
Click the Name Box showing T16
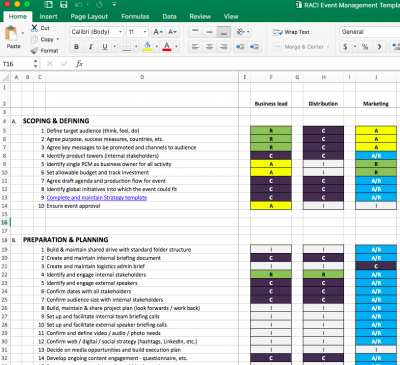pyautogui.click(x=17, y=64)
